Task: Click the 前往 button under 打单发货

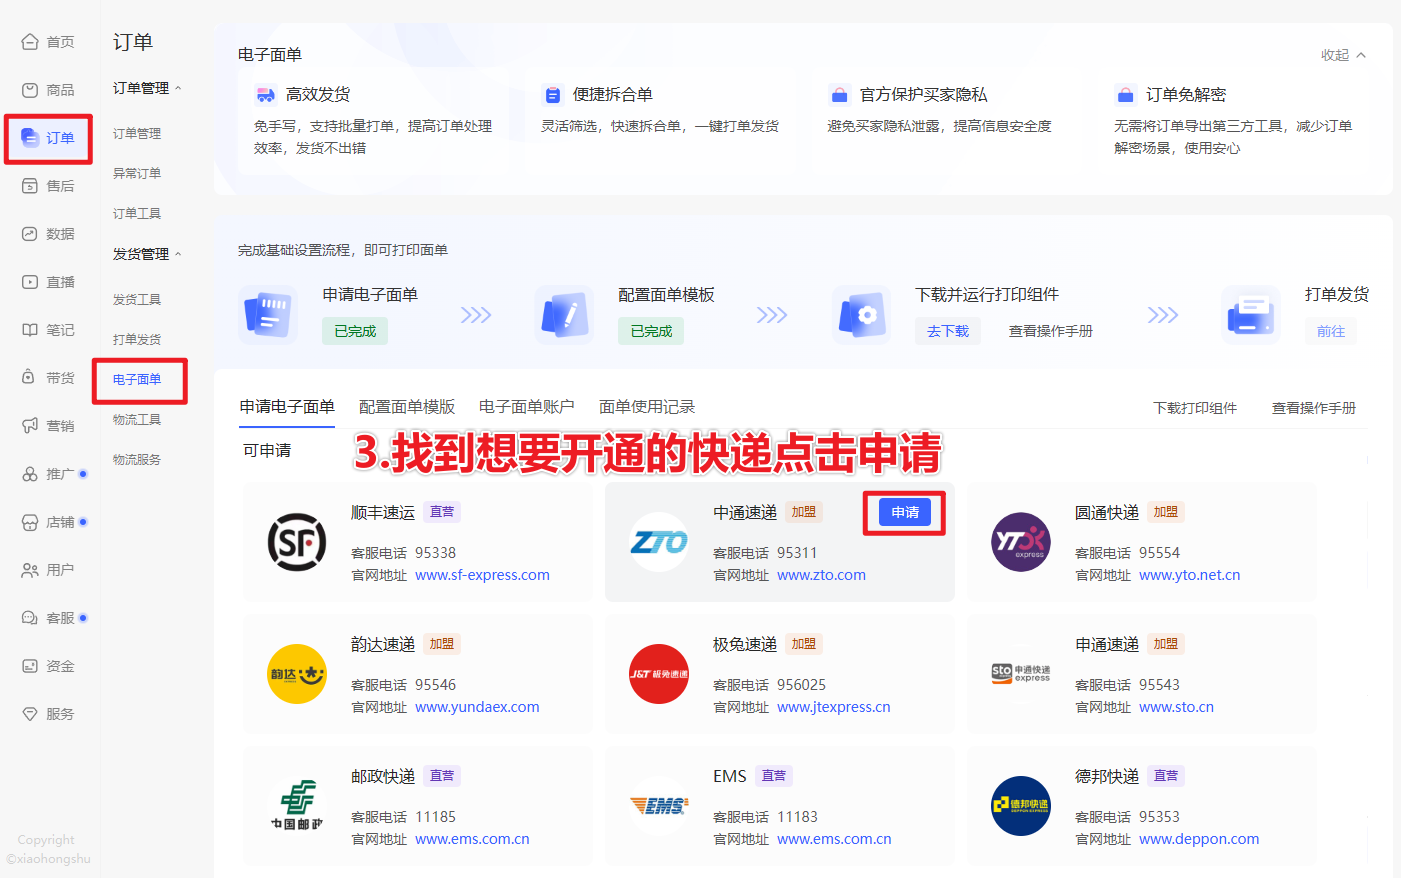Action: click(1330, 331)
